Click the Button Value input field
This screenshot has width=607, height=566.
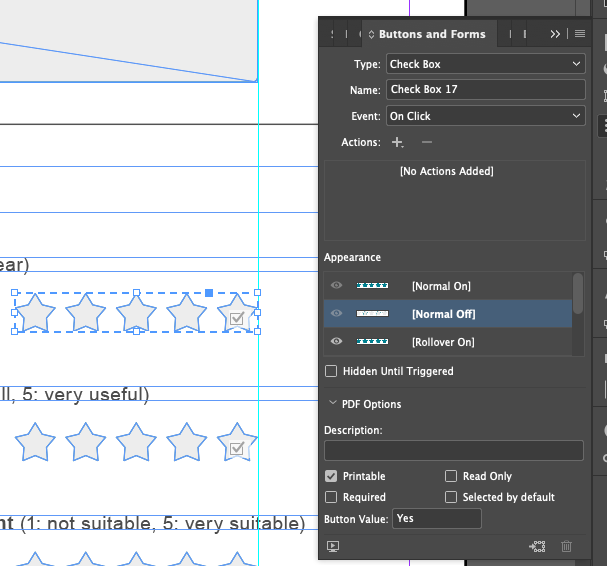point(436,519)
